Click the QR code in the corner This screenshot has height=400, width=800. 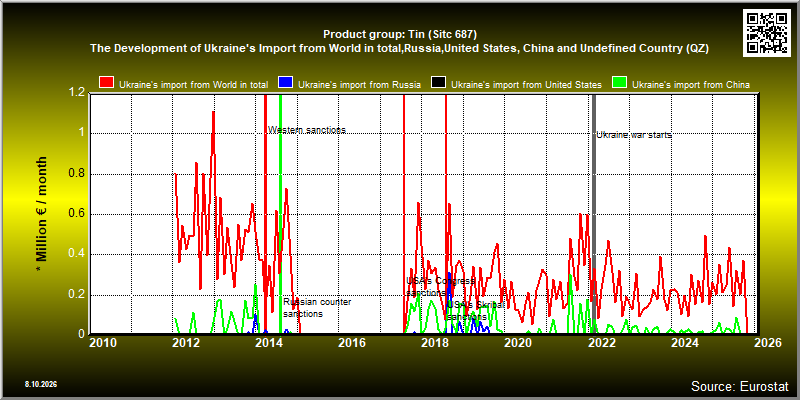769,31
